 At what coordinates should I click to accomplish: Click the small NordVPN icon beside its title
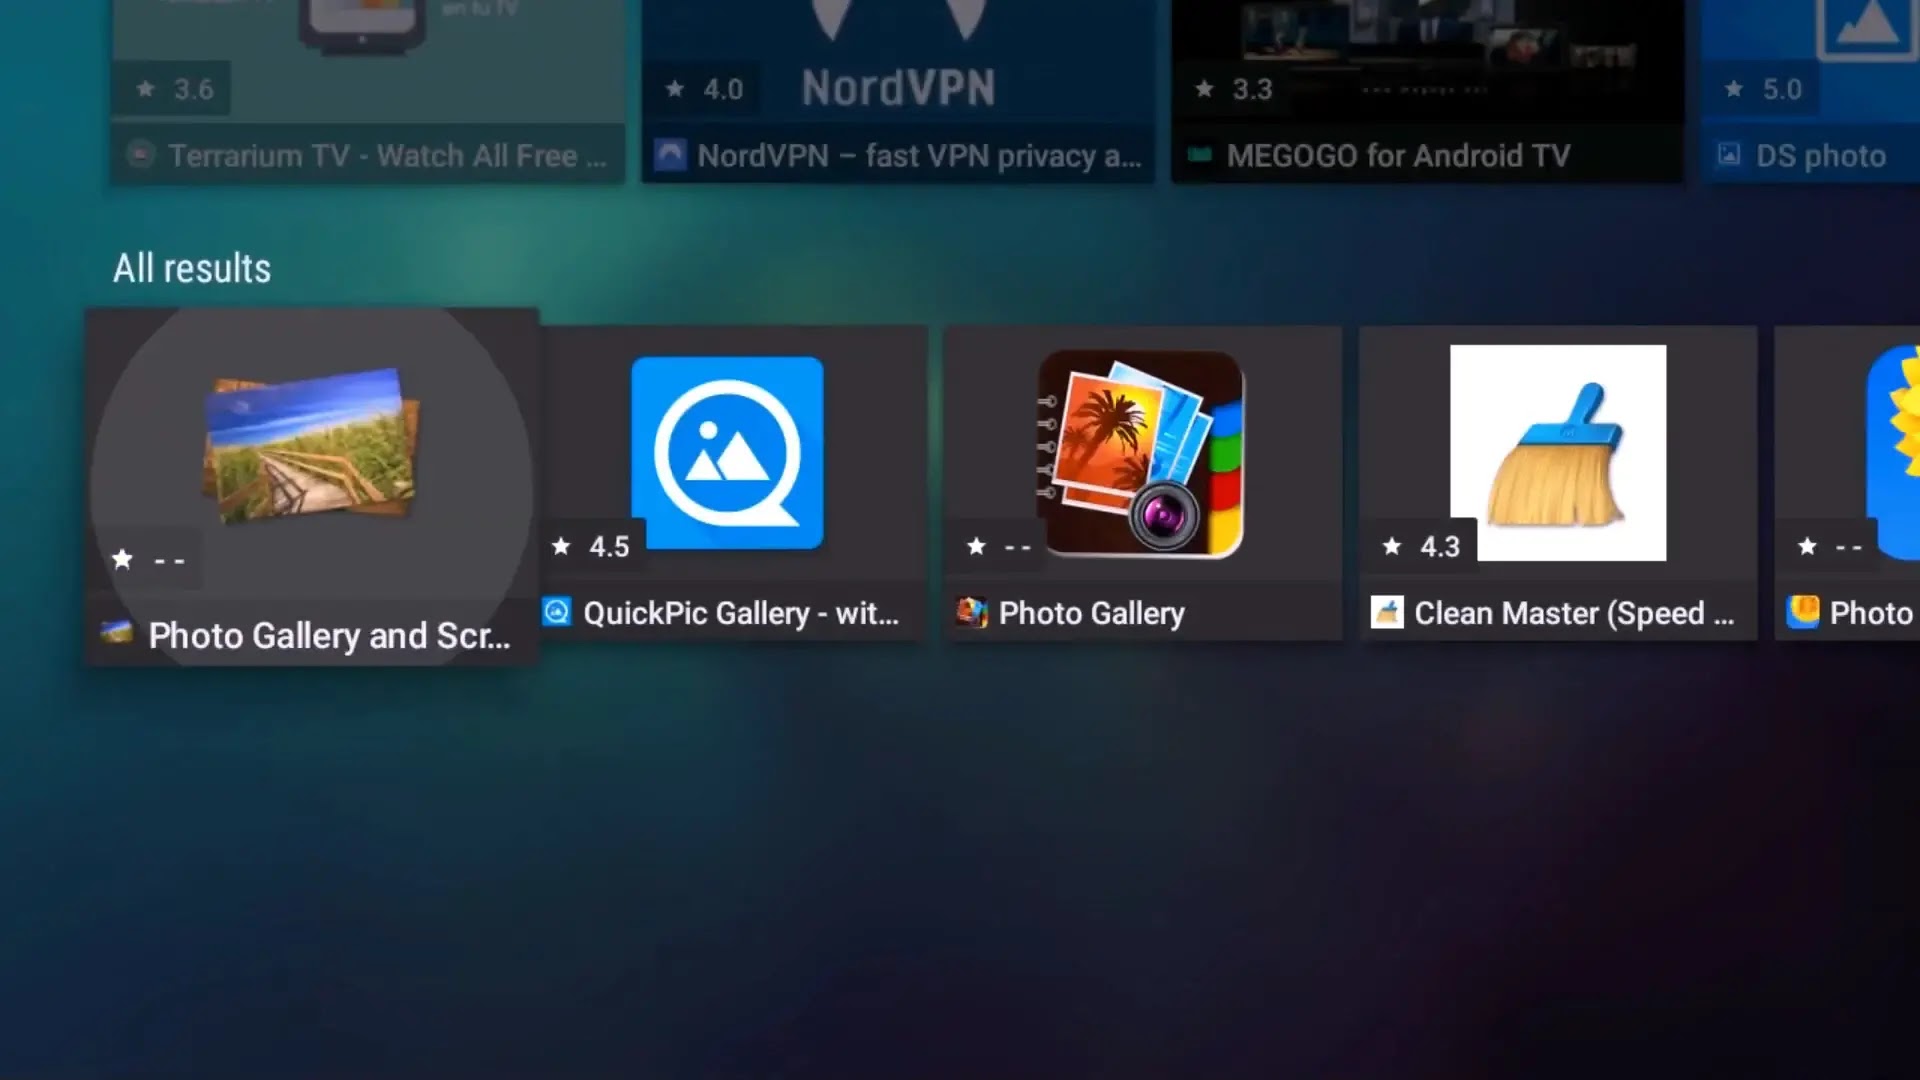click(670, 155)
